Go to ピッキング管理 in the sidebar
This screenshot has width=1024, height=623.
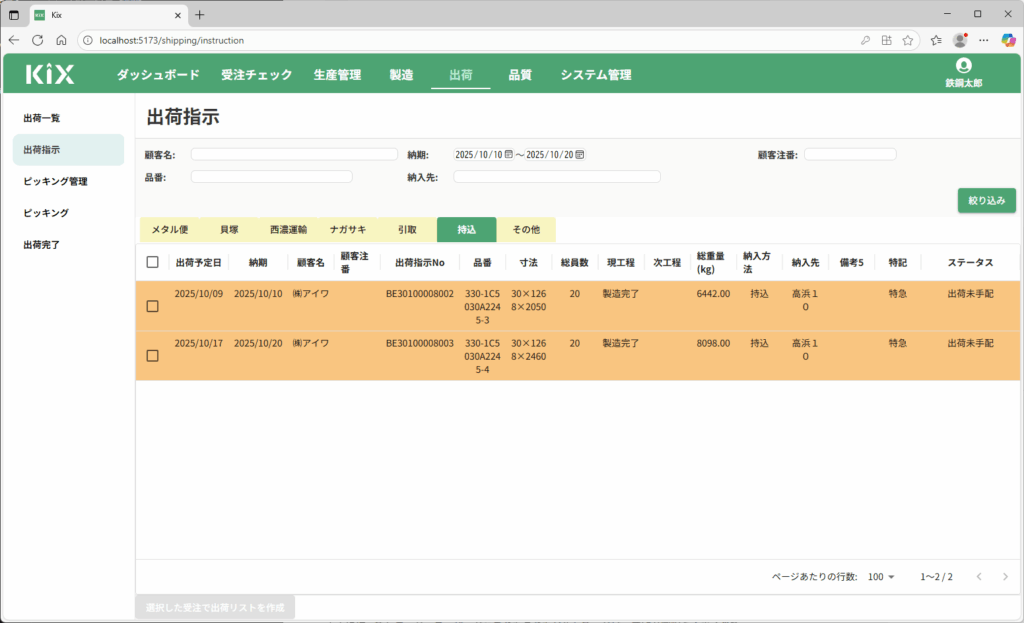pos(56,181)
